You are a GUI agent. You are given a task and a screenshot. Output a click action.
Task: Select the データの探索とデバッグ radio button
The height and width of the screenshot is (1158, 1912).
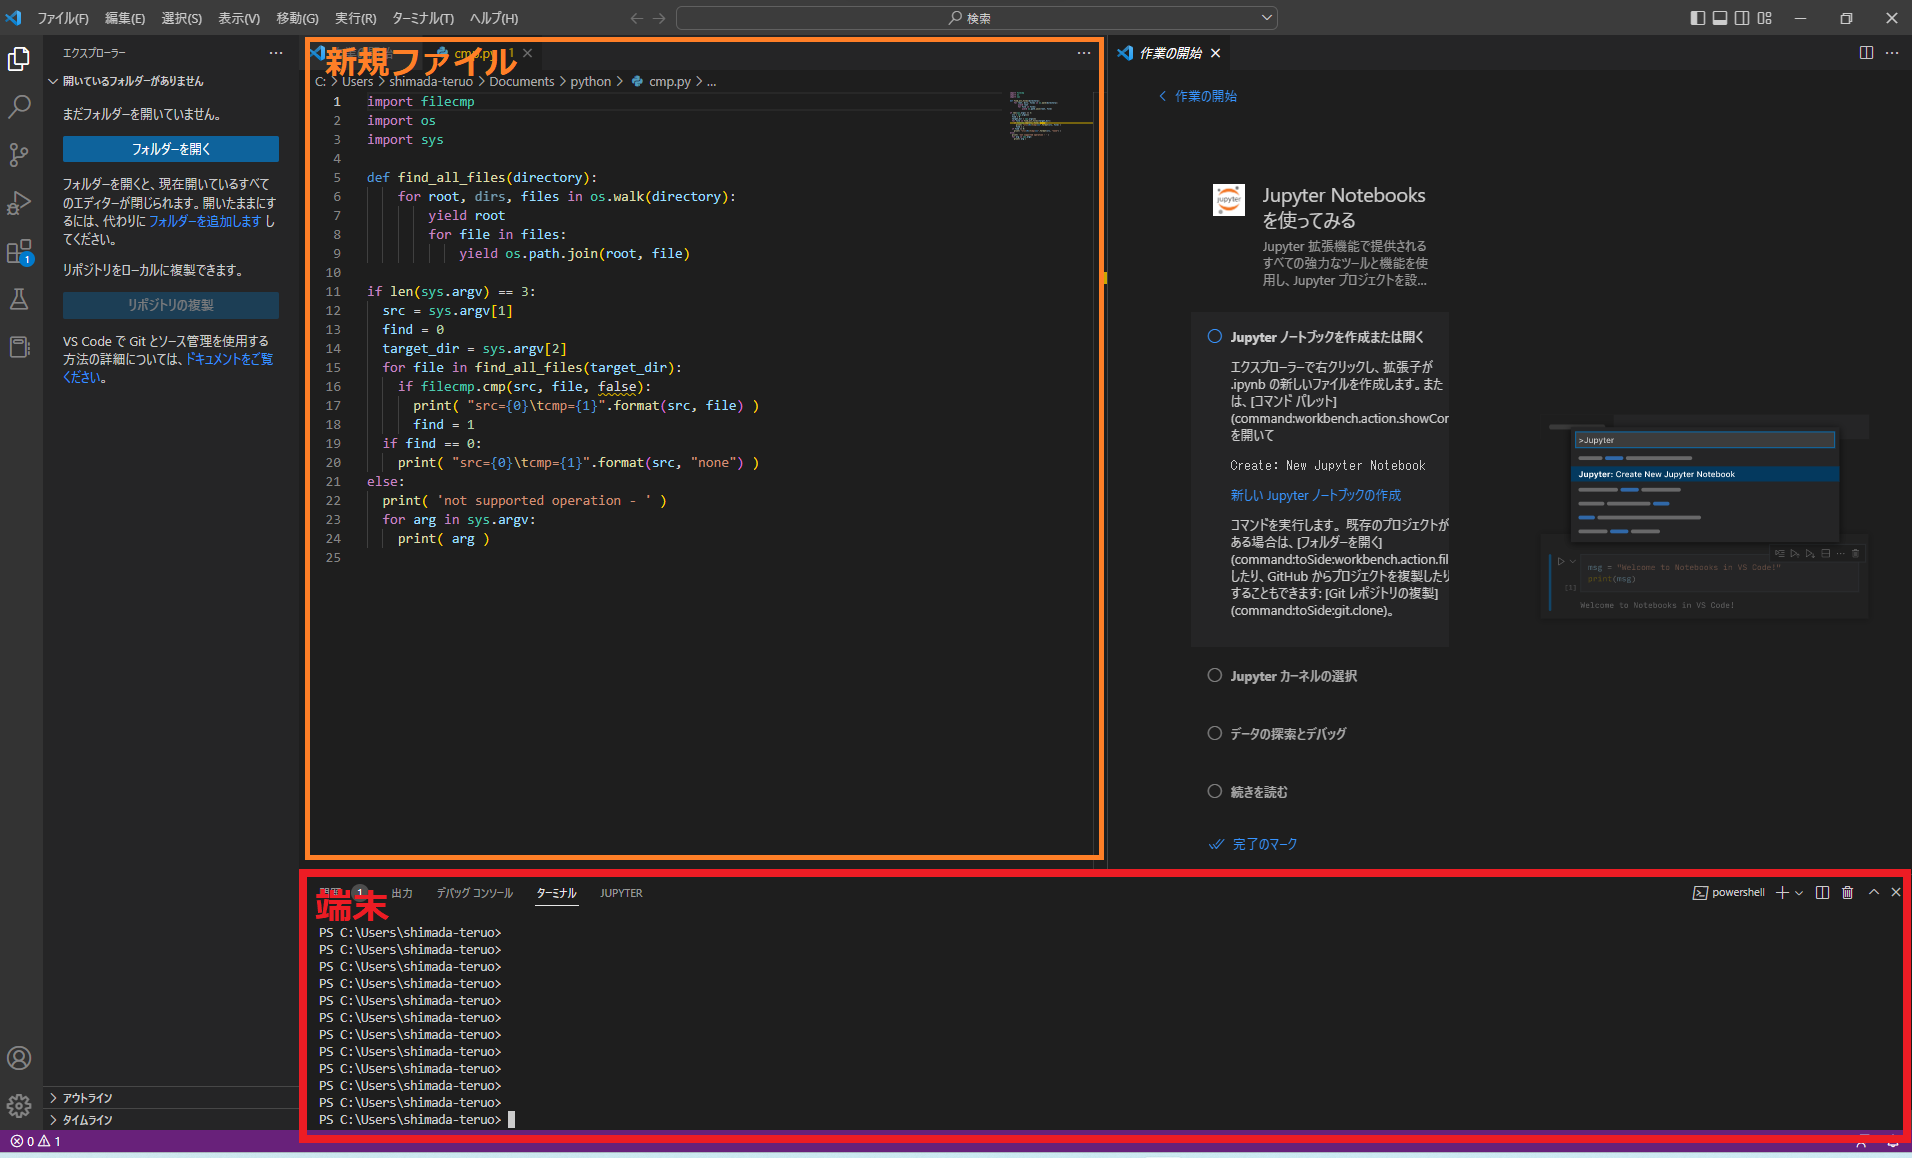tap(1214, 733)
